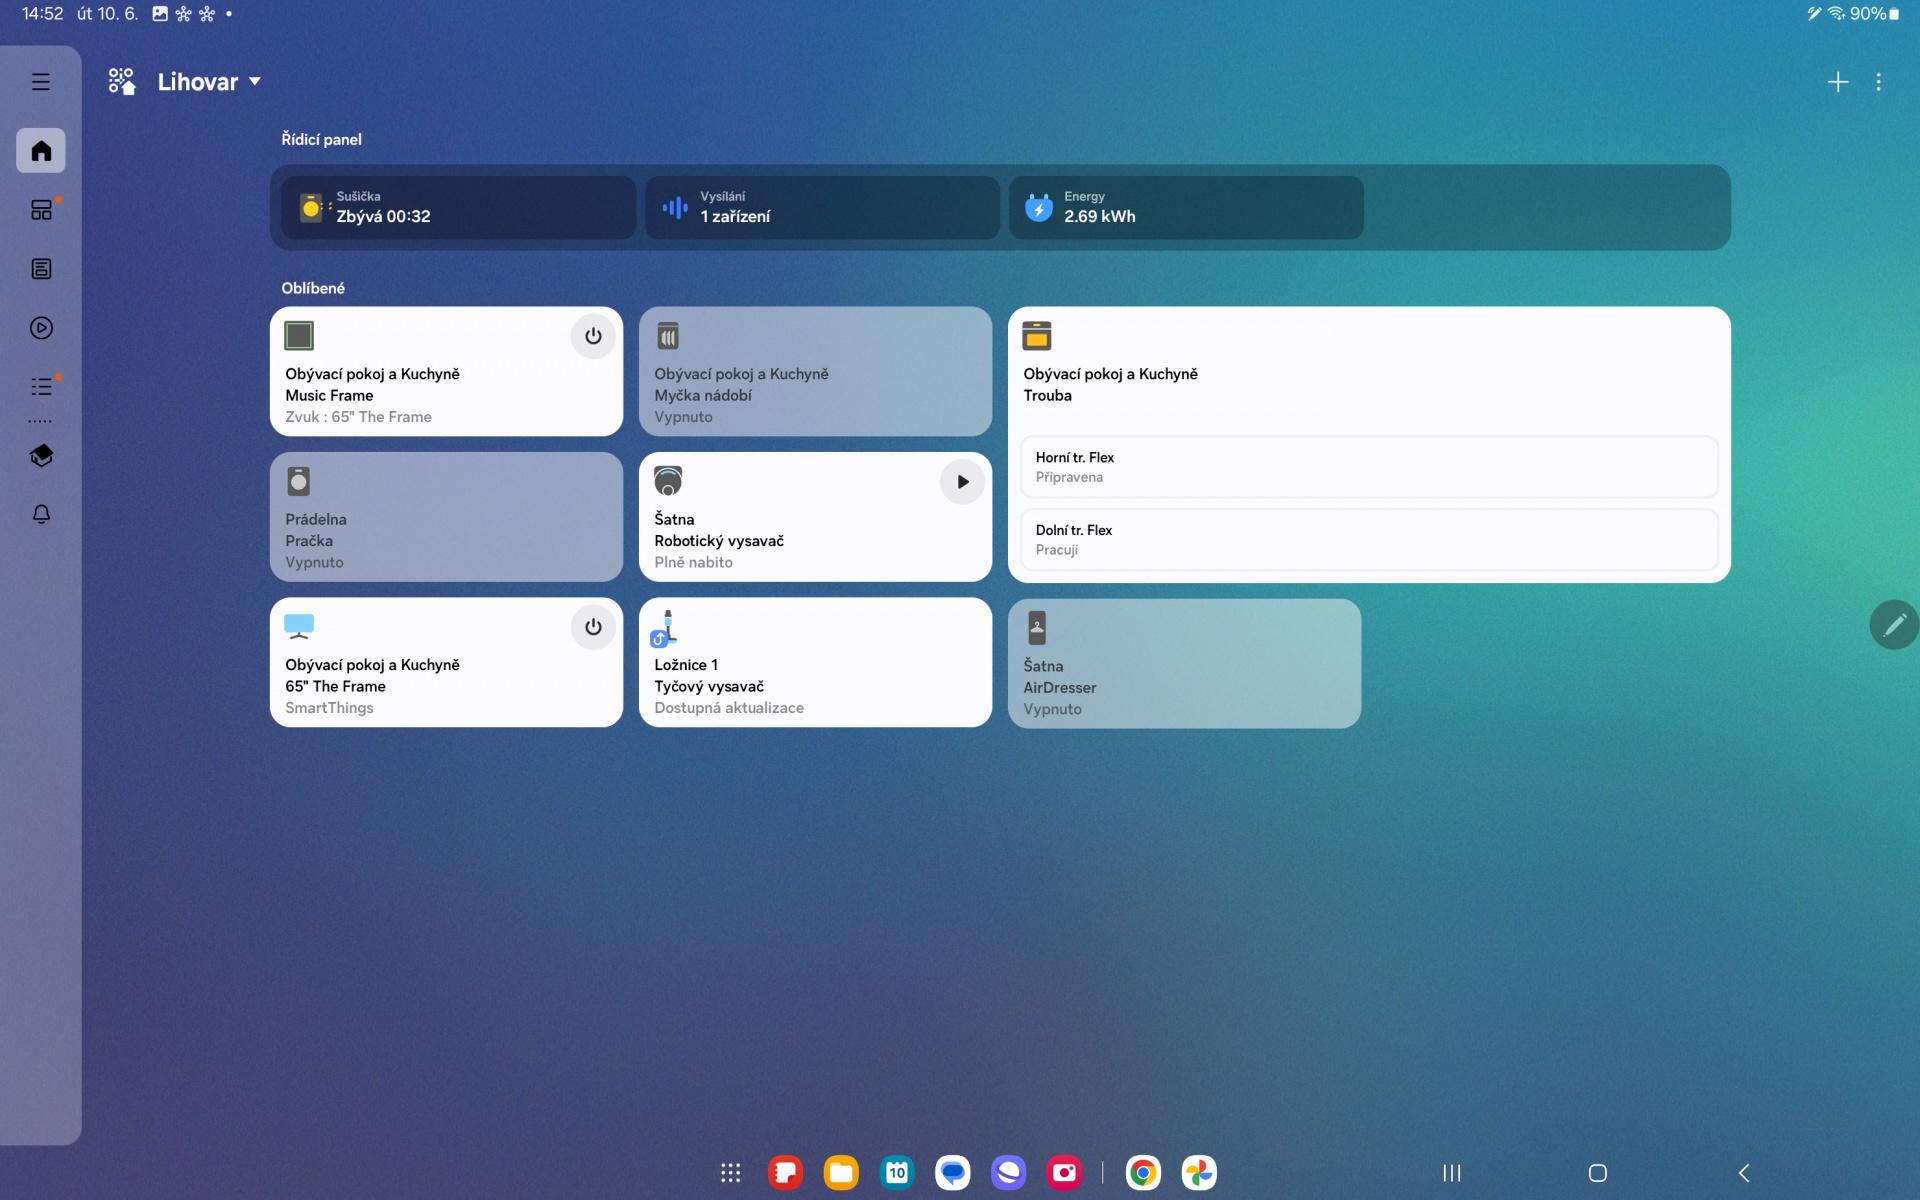Click the robot vacuum icon
The image size is (1920, 1200).
coord(668,481)
